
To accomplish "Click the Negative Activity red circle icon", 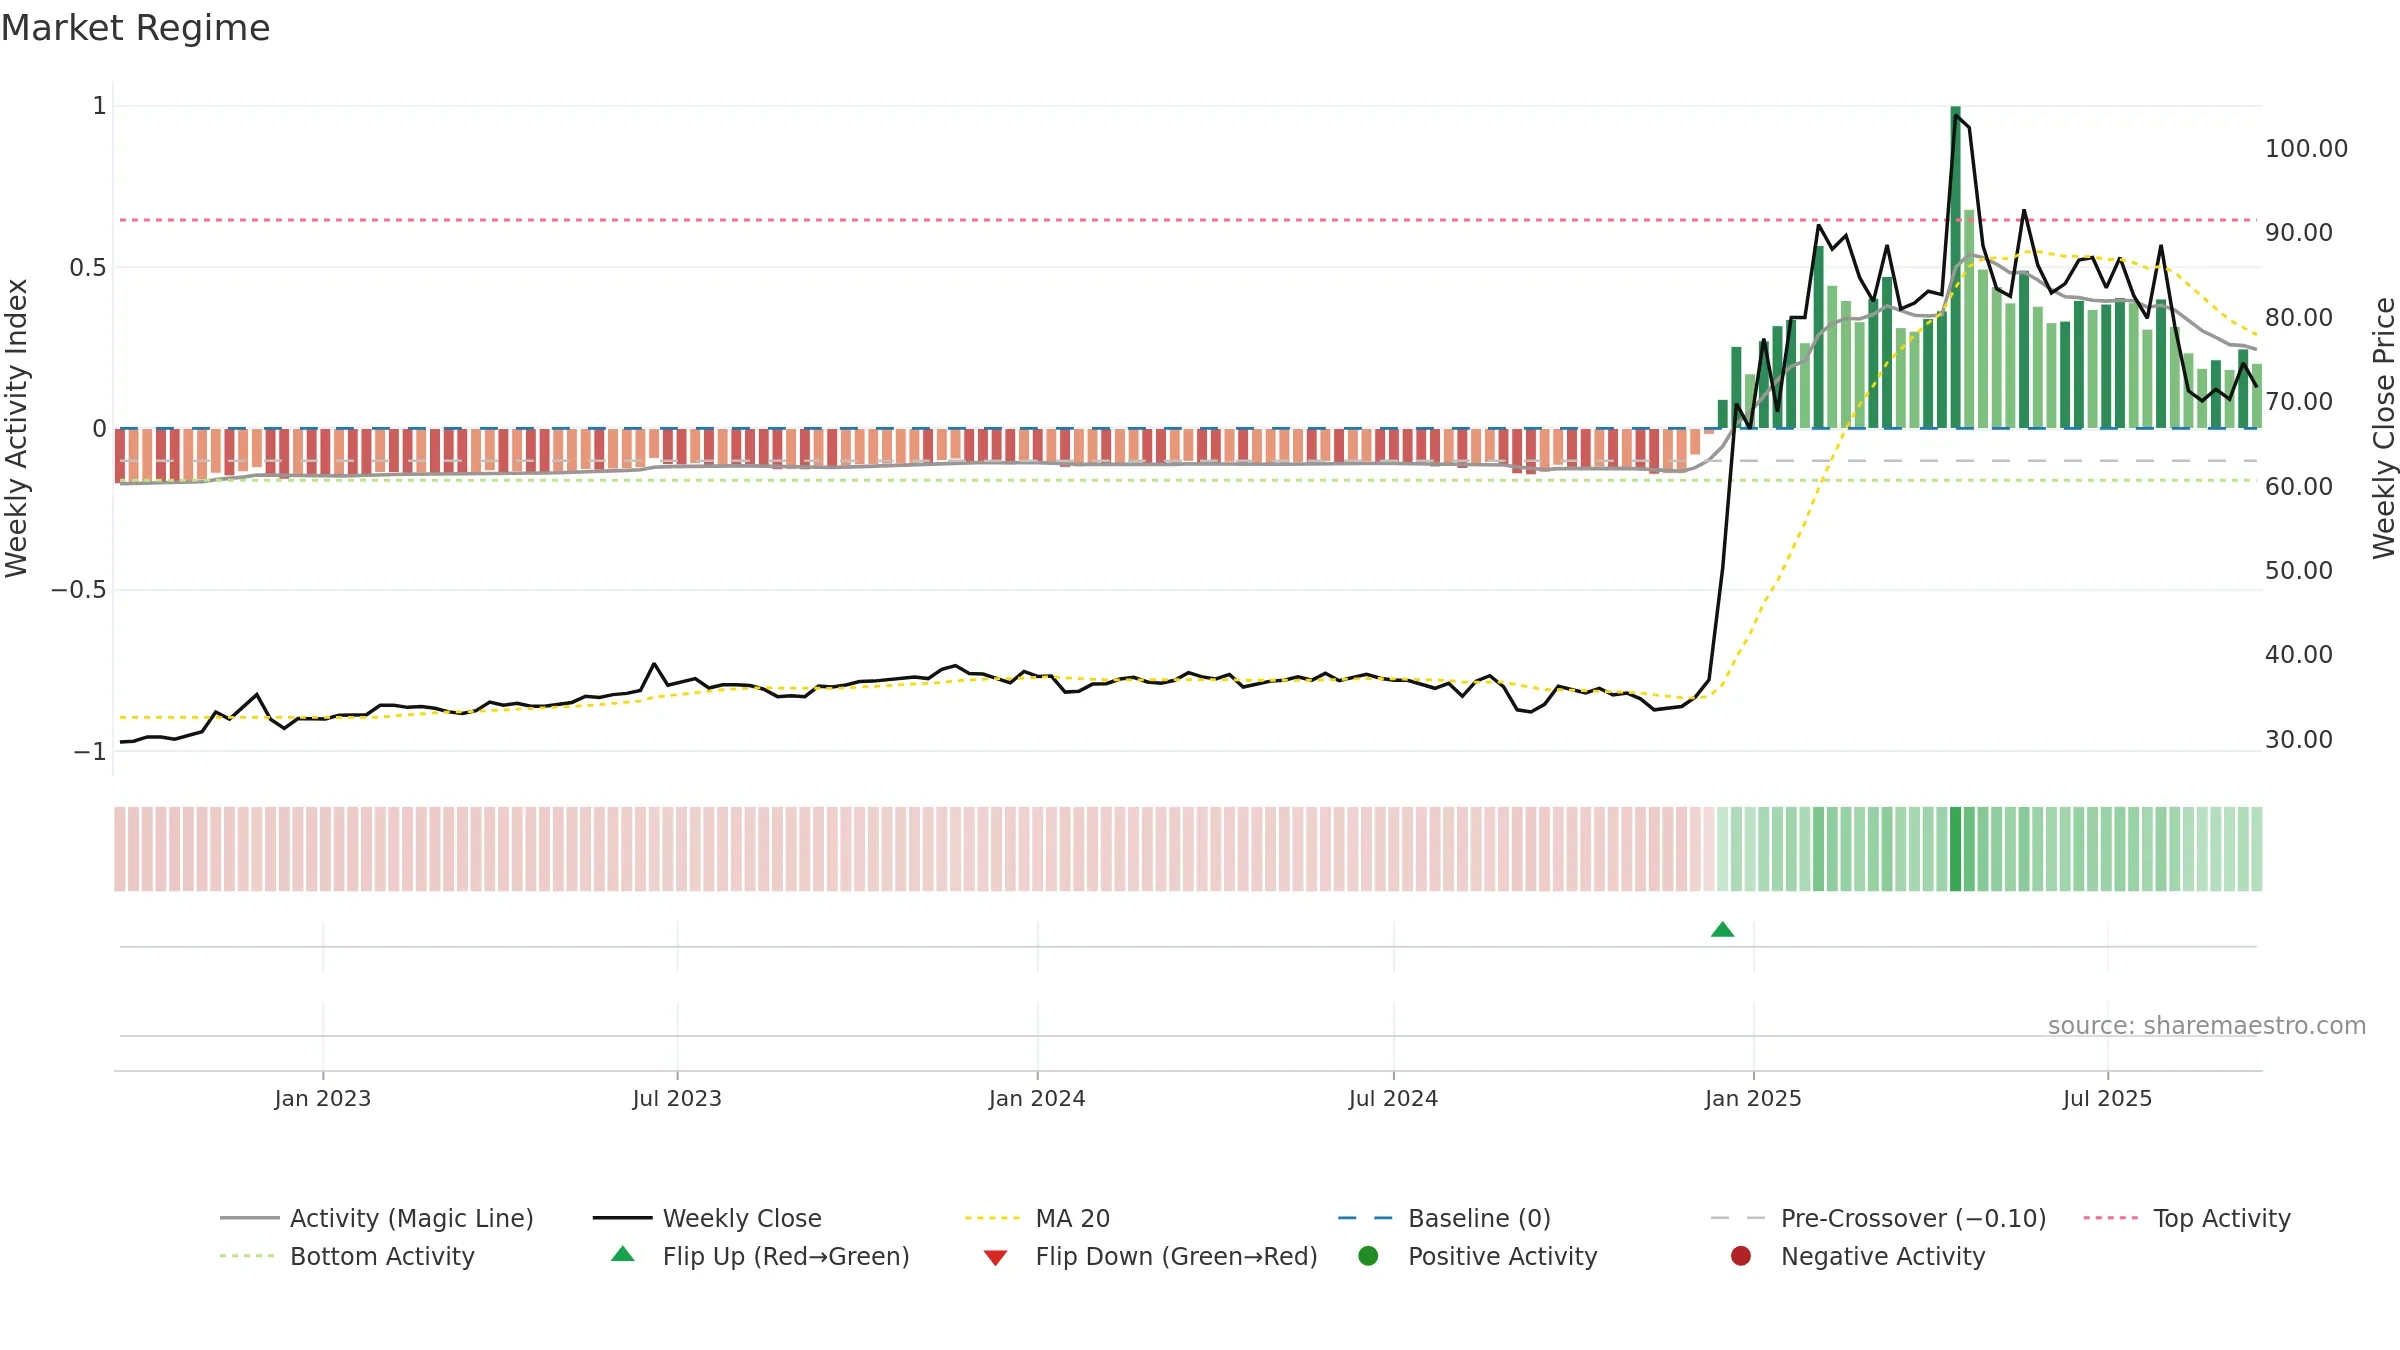I will pyautogui.click(x=1741, y=1256).
